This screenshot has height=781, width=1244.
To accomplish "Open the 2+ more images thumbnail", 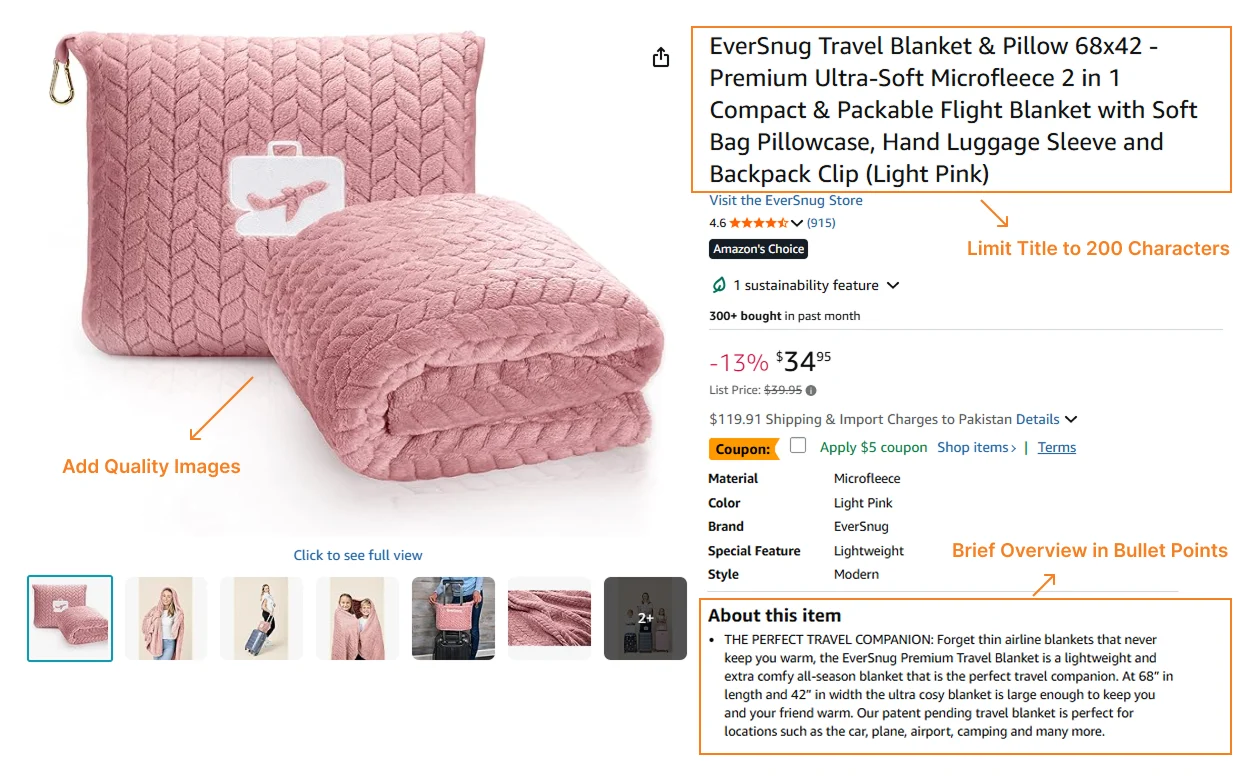I will click(x=645, y=618).
